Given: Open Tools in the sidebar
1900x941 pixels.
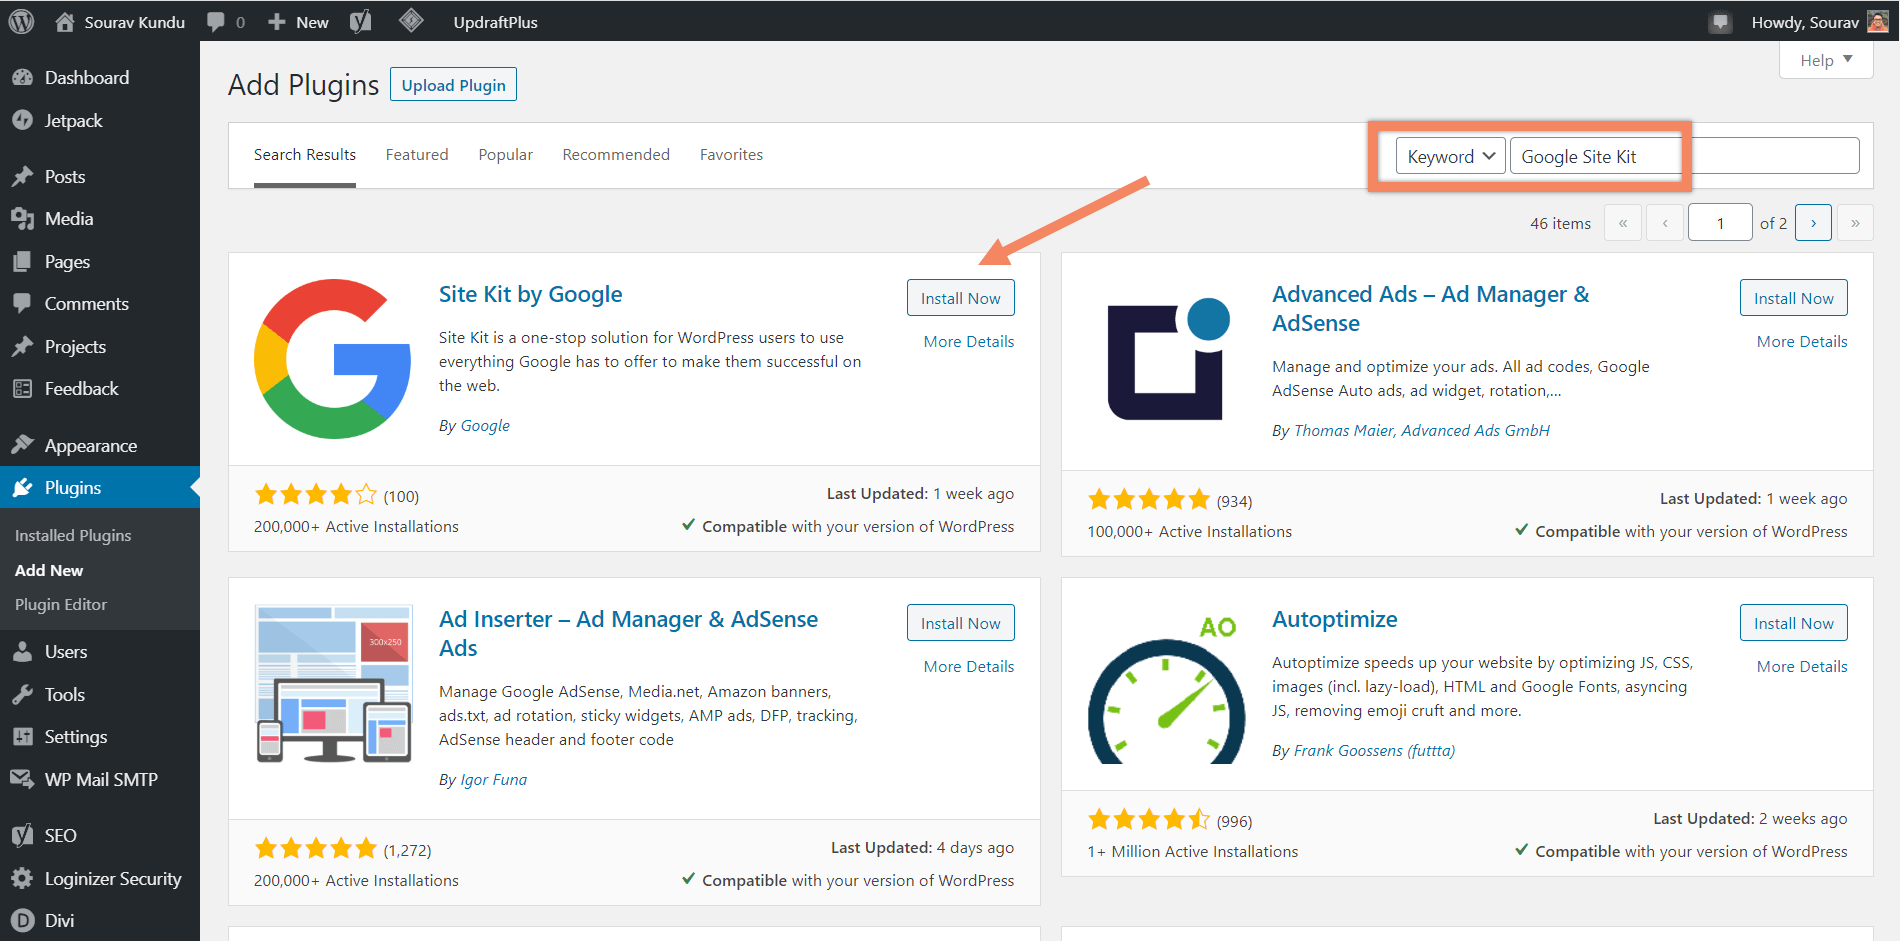Looking at the screenshot, I should coord(64,694).
